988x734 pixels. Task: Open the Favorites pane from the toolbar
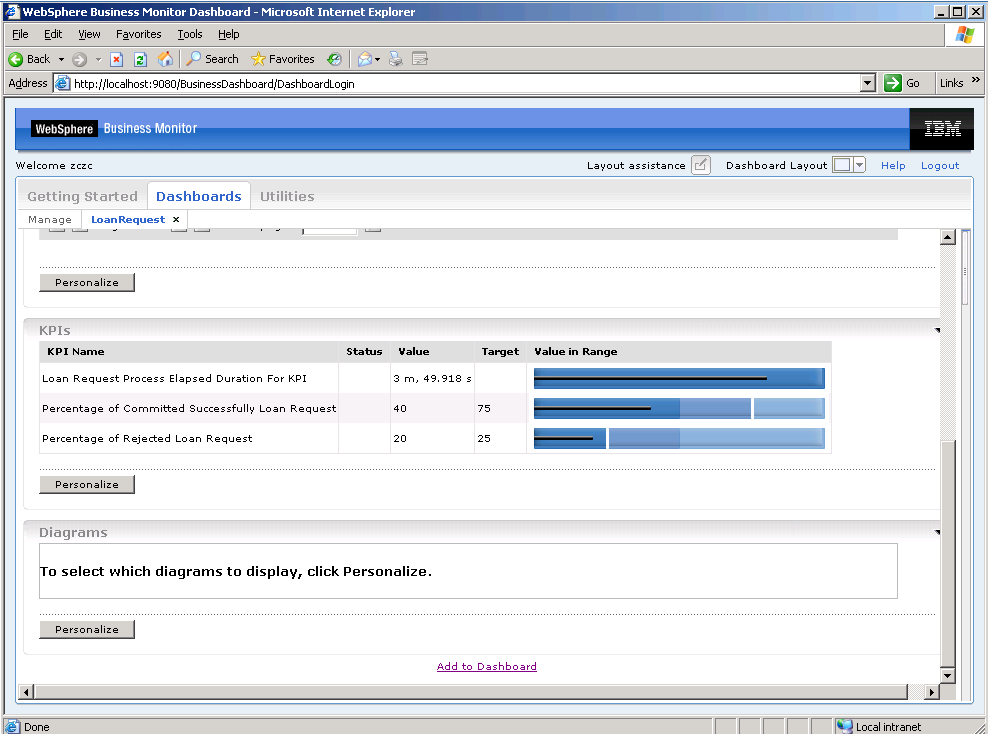coord(283,59)
